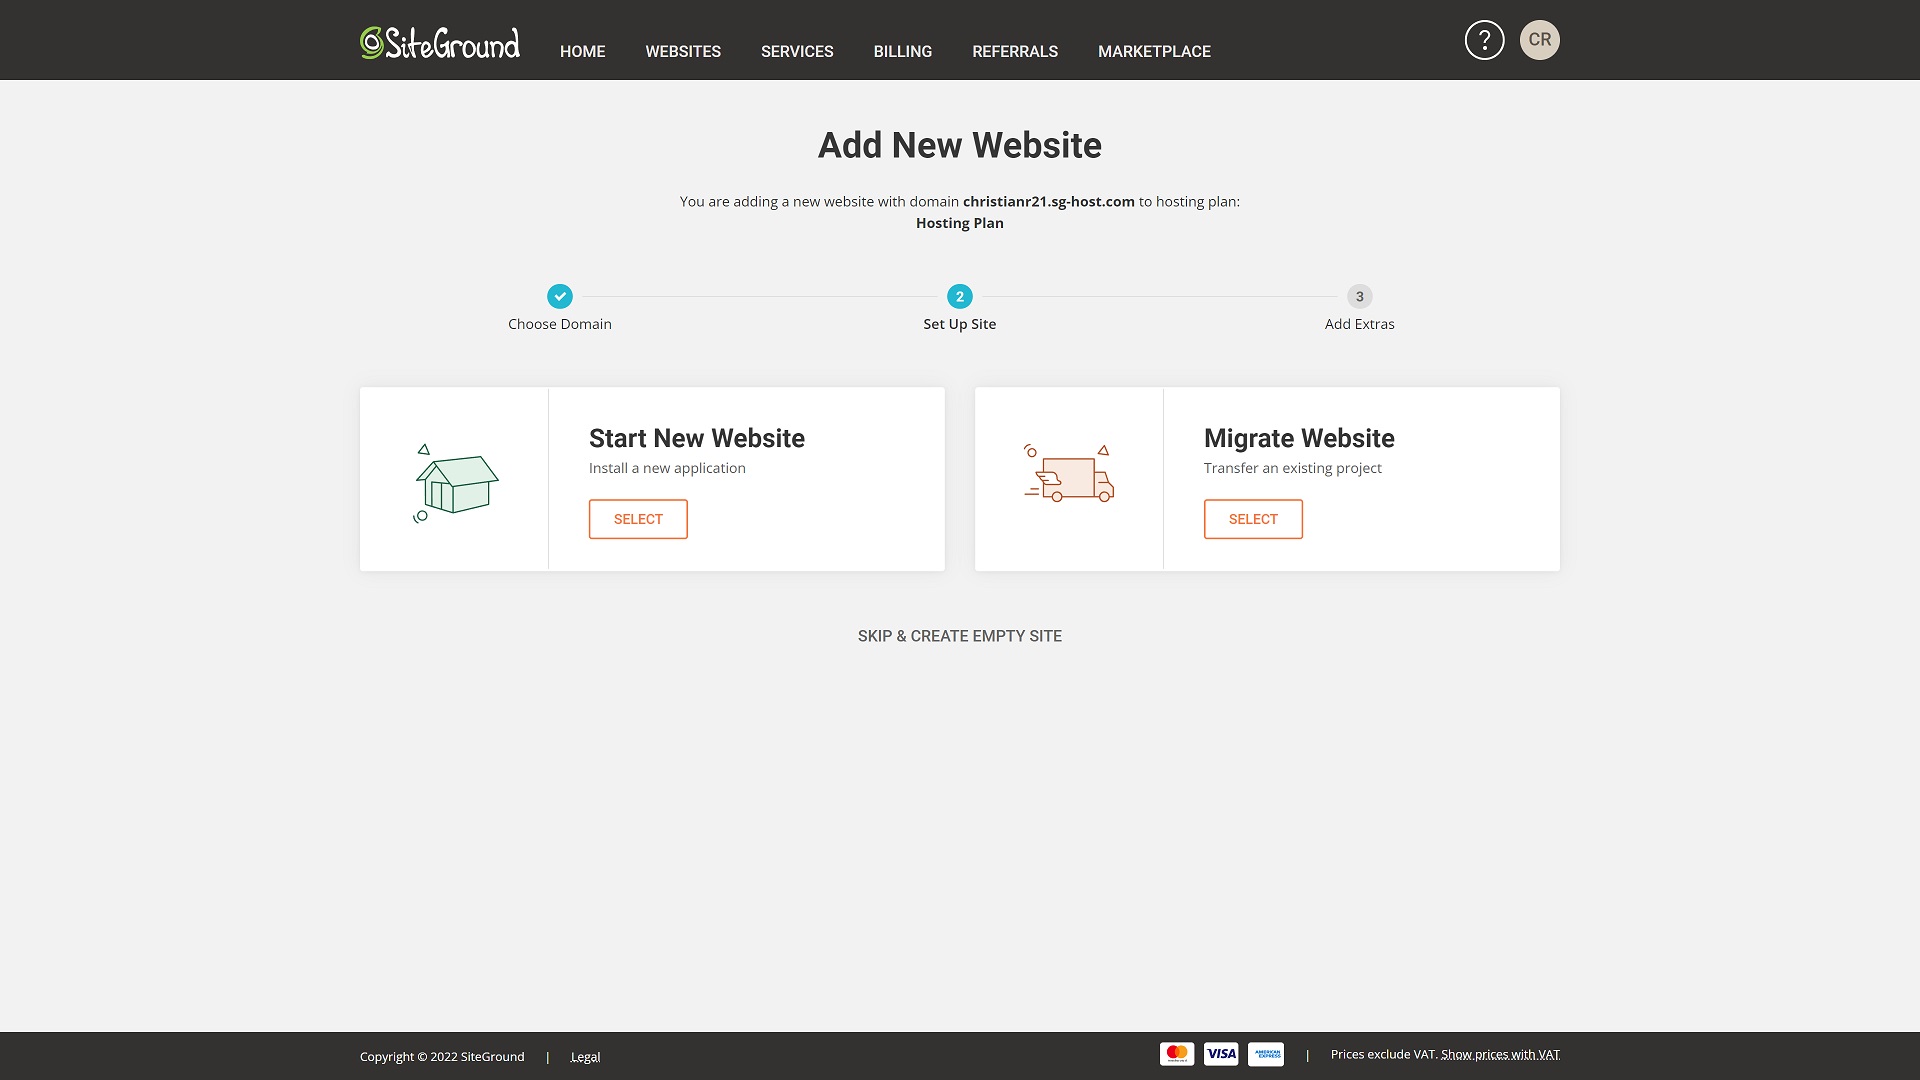This screenshot has height=1080, width=1920.
Task: Click the christianr21.sg-host.com domain text
Action: tap(1049, 201)
